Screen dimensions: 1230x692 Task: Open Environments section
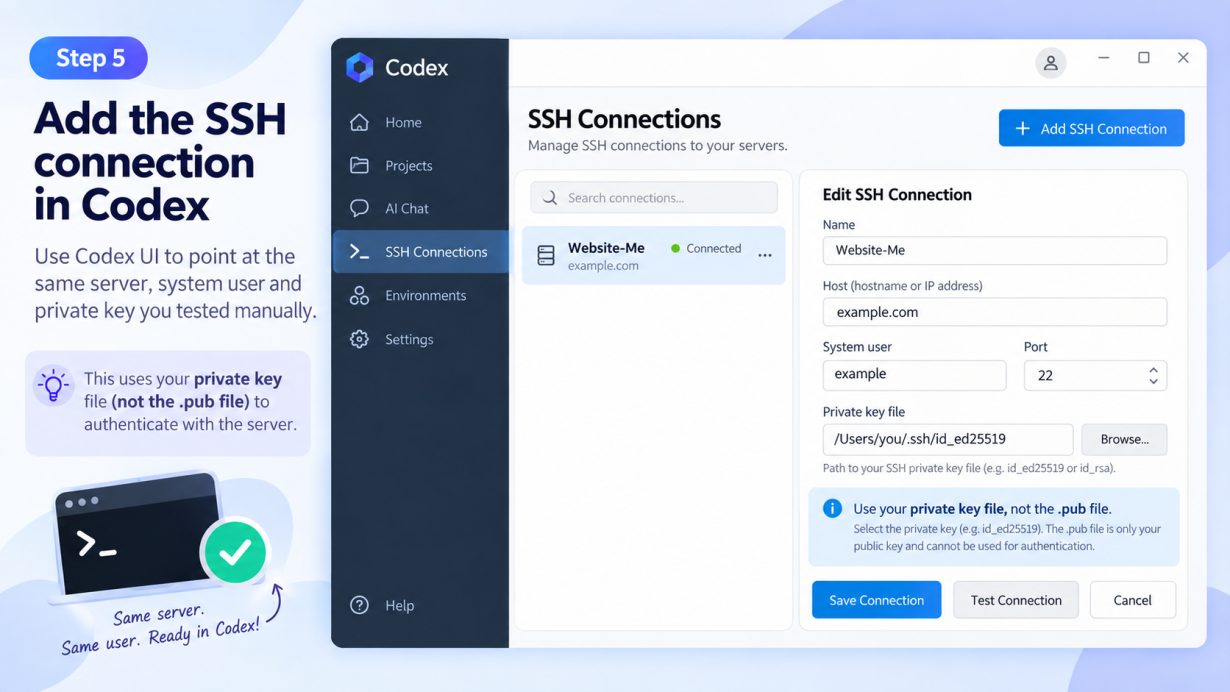pyautogui.click(x=421, y=295)
